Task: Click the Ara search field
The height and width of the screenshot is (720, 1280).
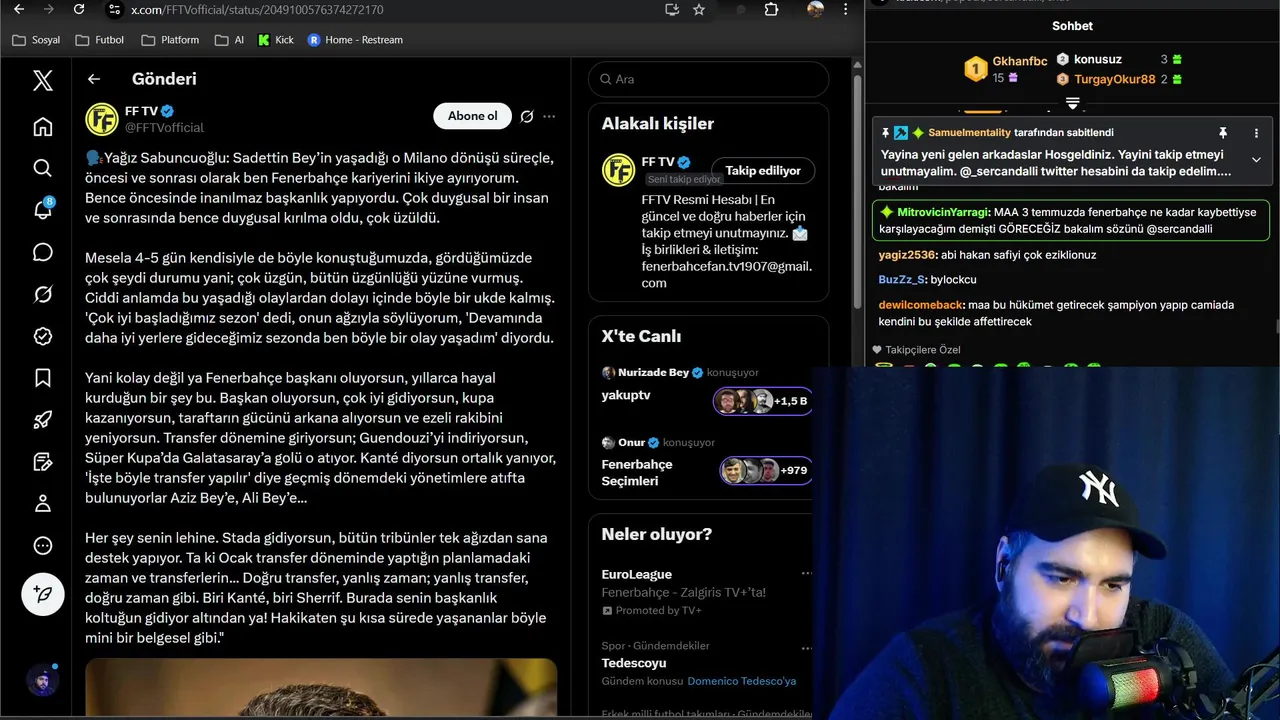Action: coord(709,79)
